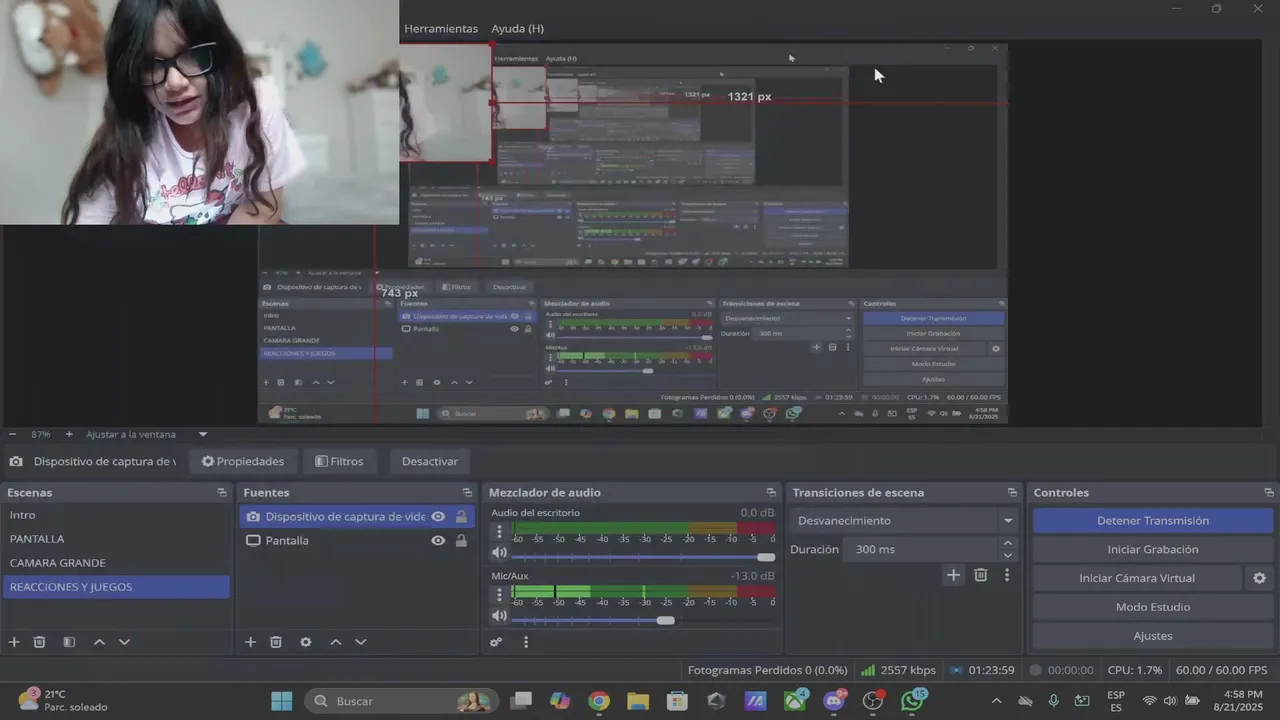Increase transition duration with up arrow
The image size is (1280, 720).
(1008, 544)
